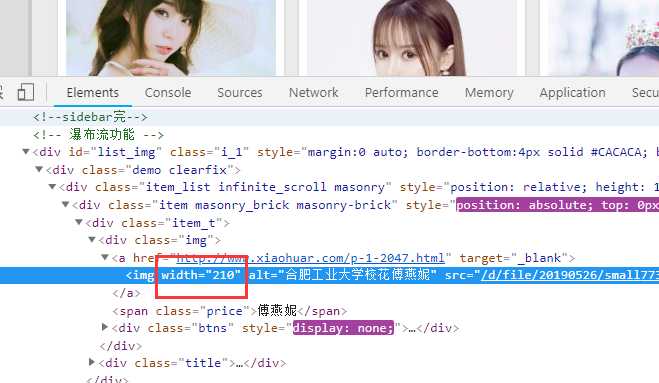Open the /d/file/20190526 image src link
This screenshot has width=659, height=383.
click(x=569, y=275)
